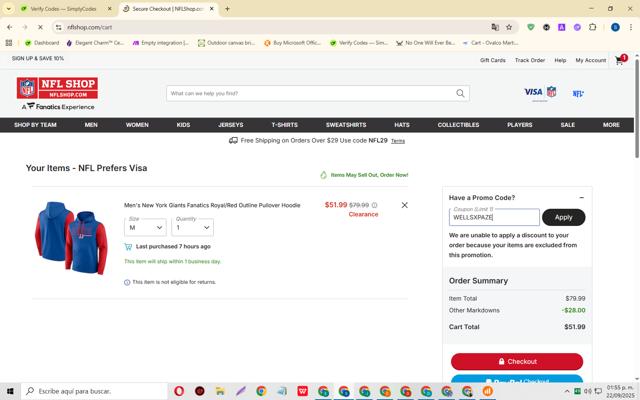Viewport: 640px width, 400px height.
Task: Open the bookmarks apps grid icon
Action: click(x=9, y=42)
